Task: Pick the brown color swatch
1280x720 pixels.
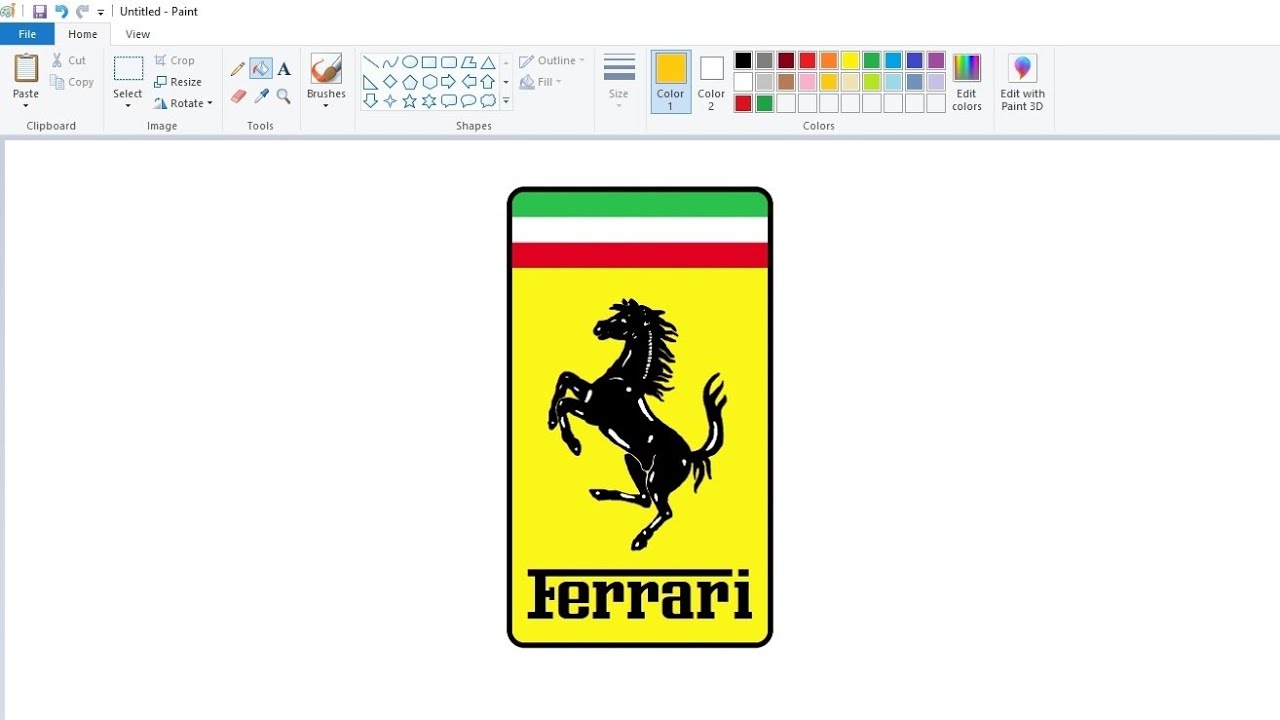Action: (786, 82)
